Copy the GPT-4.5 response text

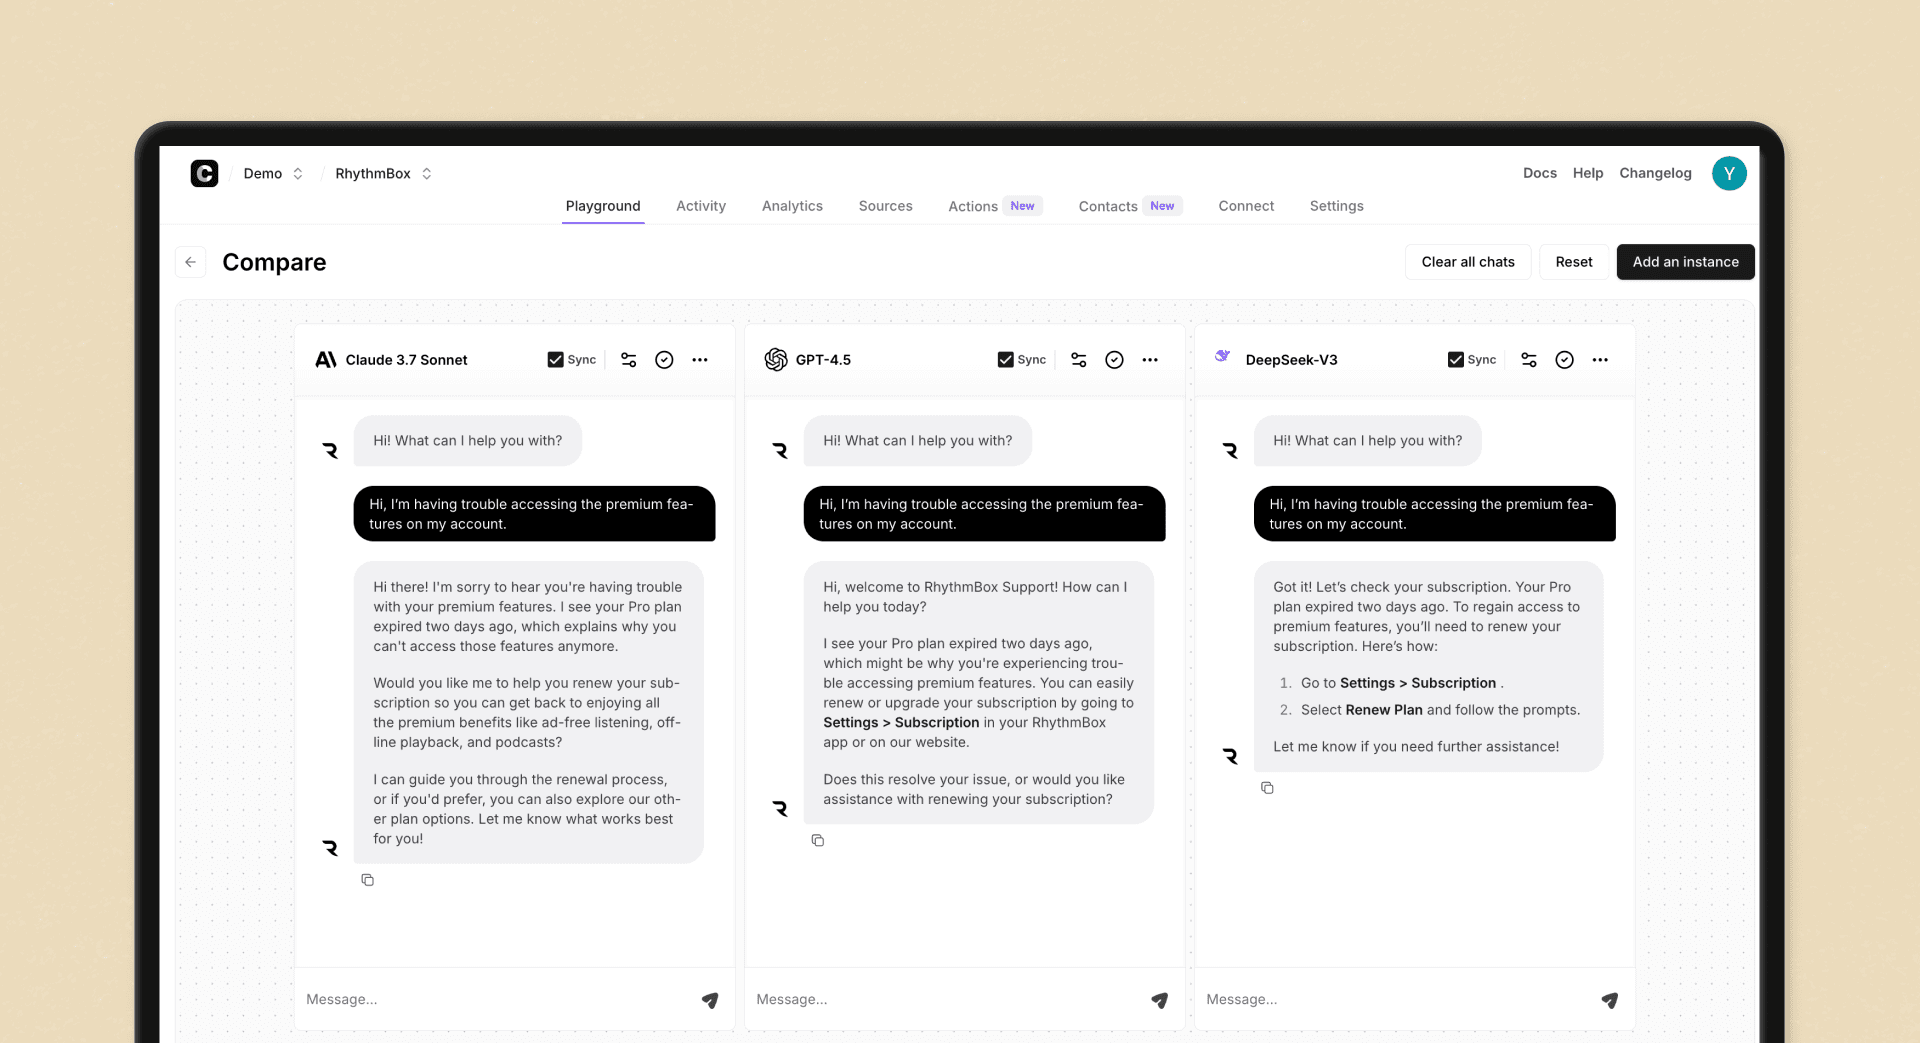817,841
